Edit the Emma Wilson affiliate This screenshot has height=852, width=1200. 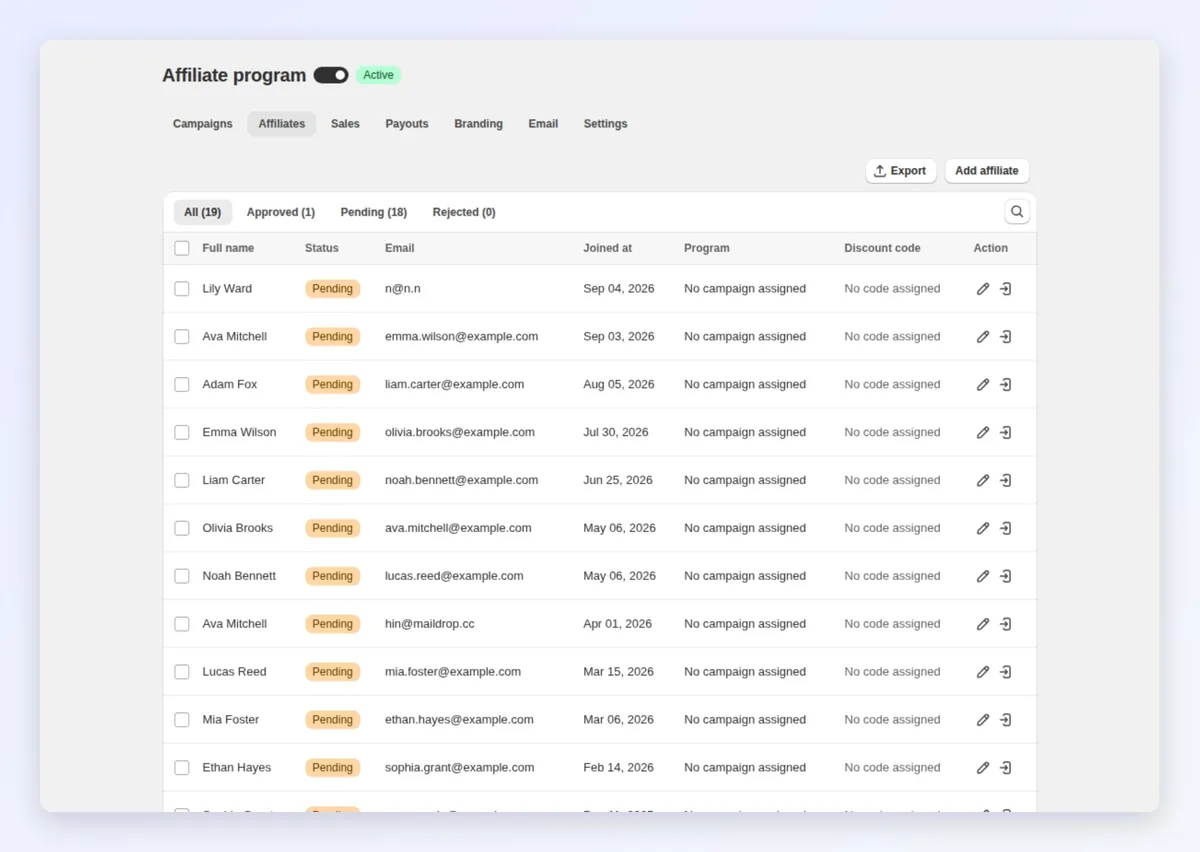pyautogui.click(x=983, y=433)
